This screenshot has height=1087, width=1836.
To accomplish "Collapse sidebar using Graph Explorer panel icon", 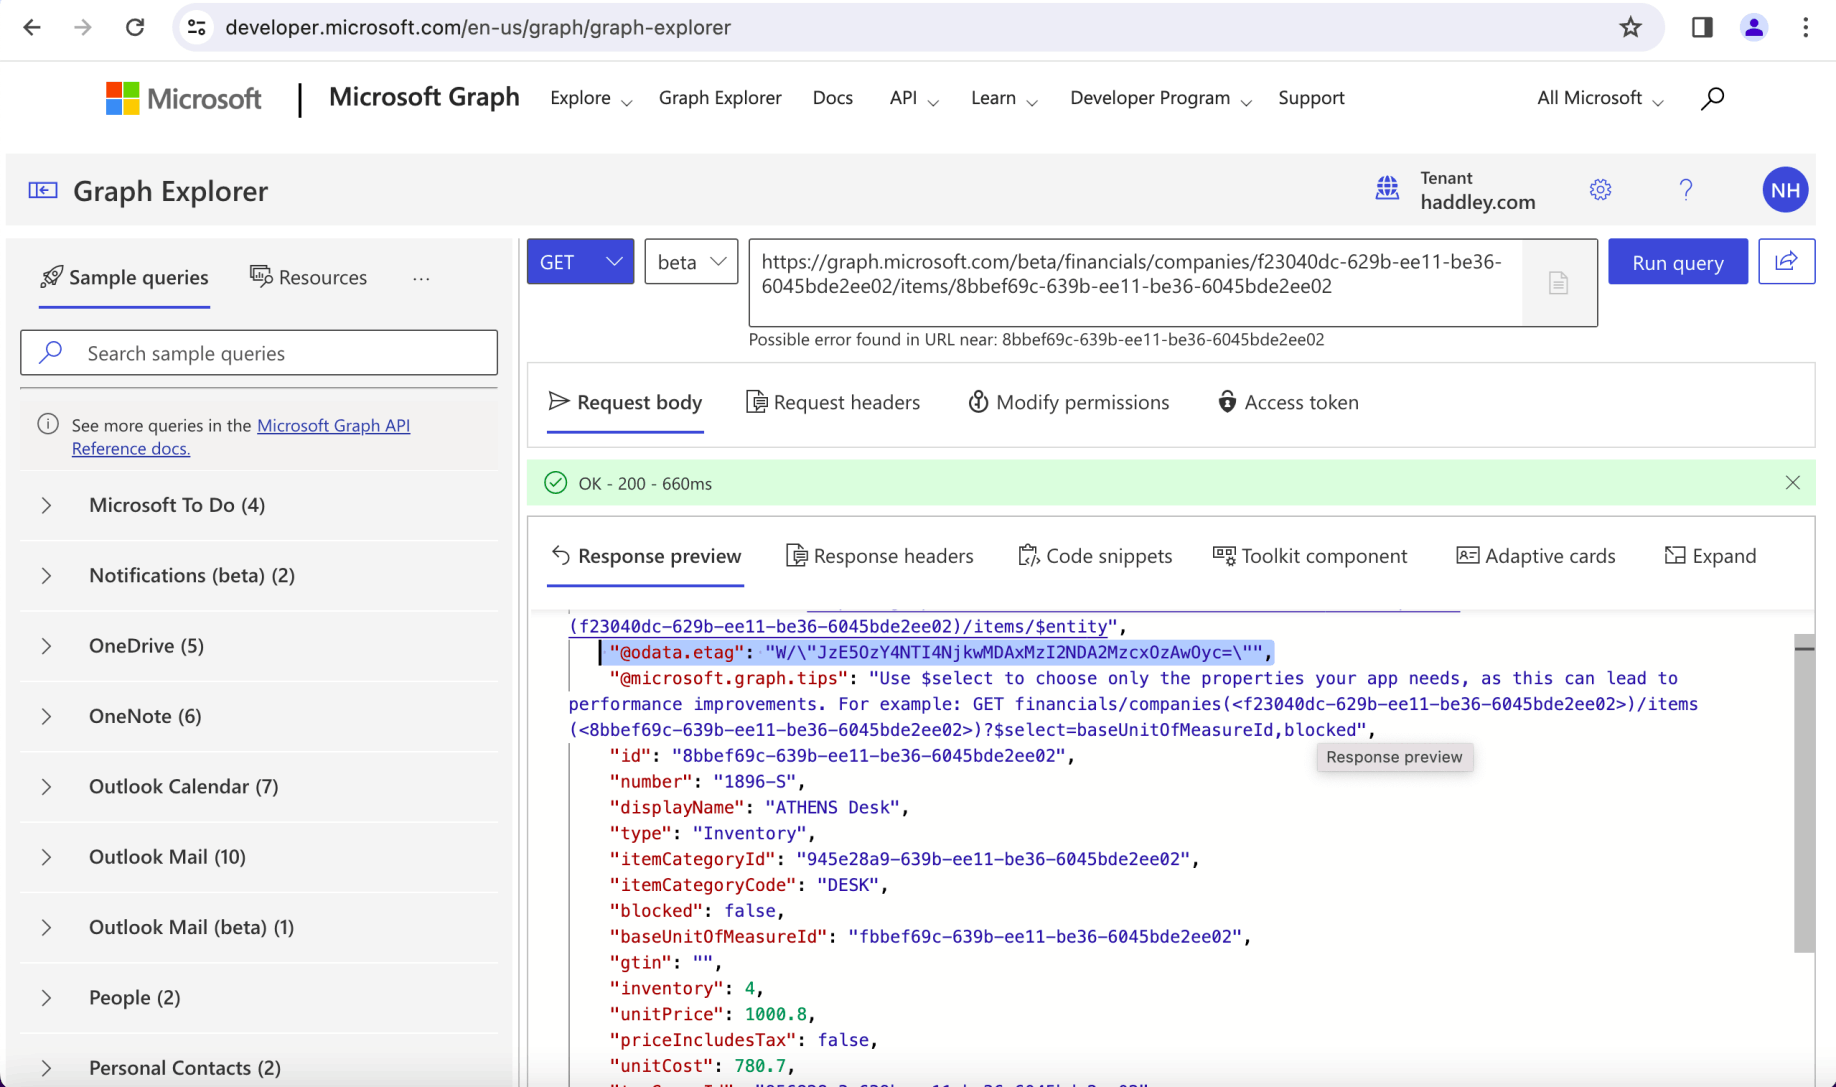I will click(43, 190).
